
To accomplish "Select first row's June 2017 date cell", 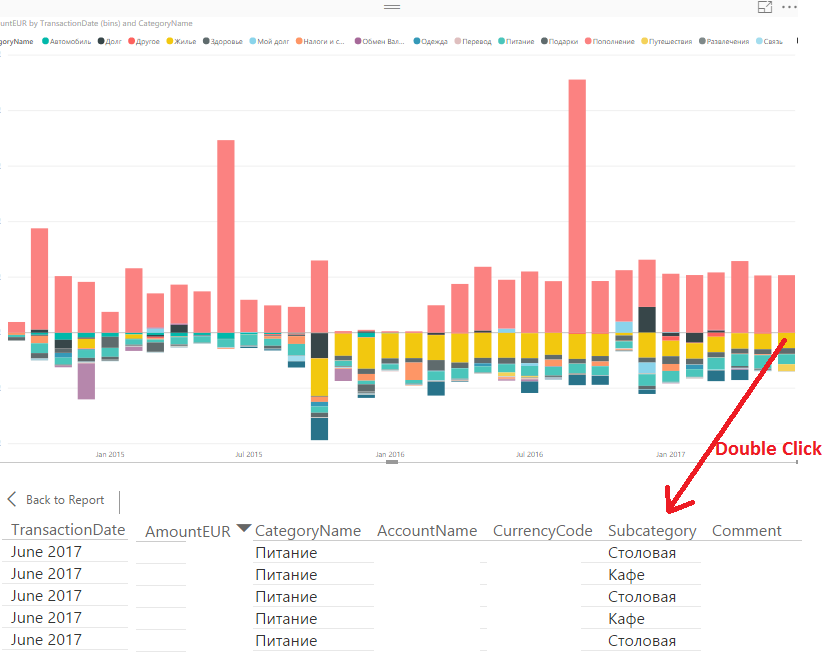I will [x=46, y=552].
